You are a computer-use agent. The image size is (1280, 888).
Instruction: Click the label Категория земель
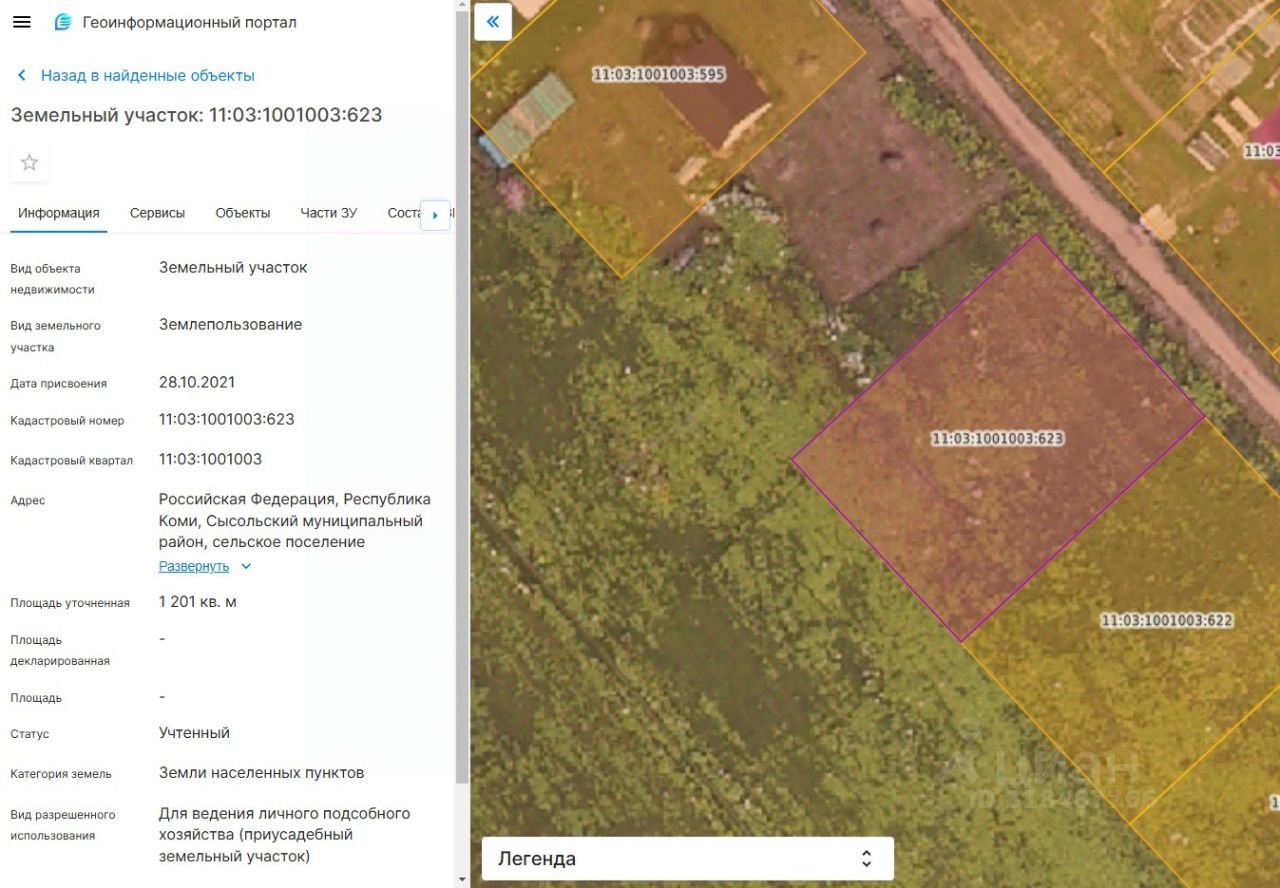tap(61, 774)
